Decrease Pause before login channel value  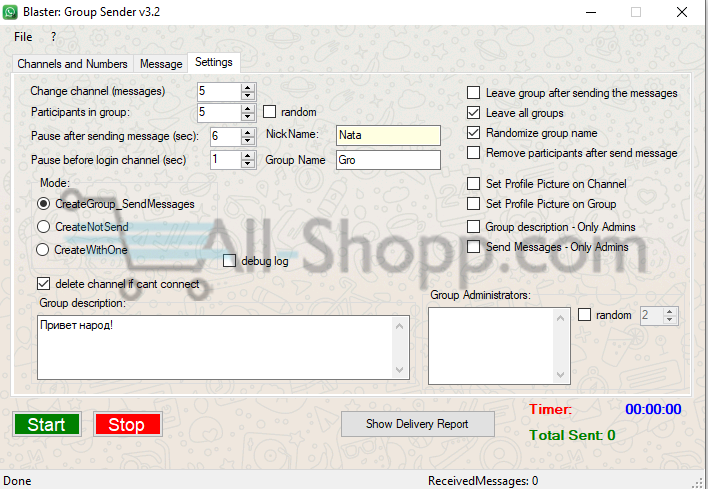(x=248, y=164)
